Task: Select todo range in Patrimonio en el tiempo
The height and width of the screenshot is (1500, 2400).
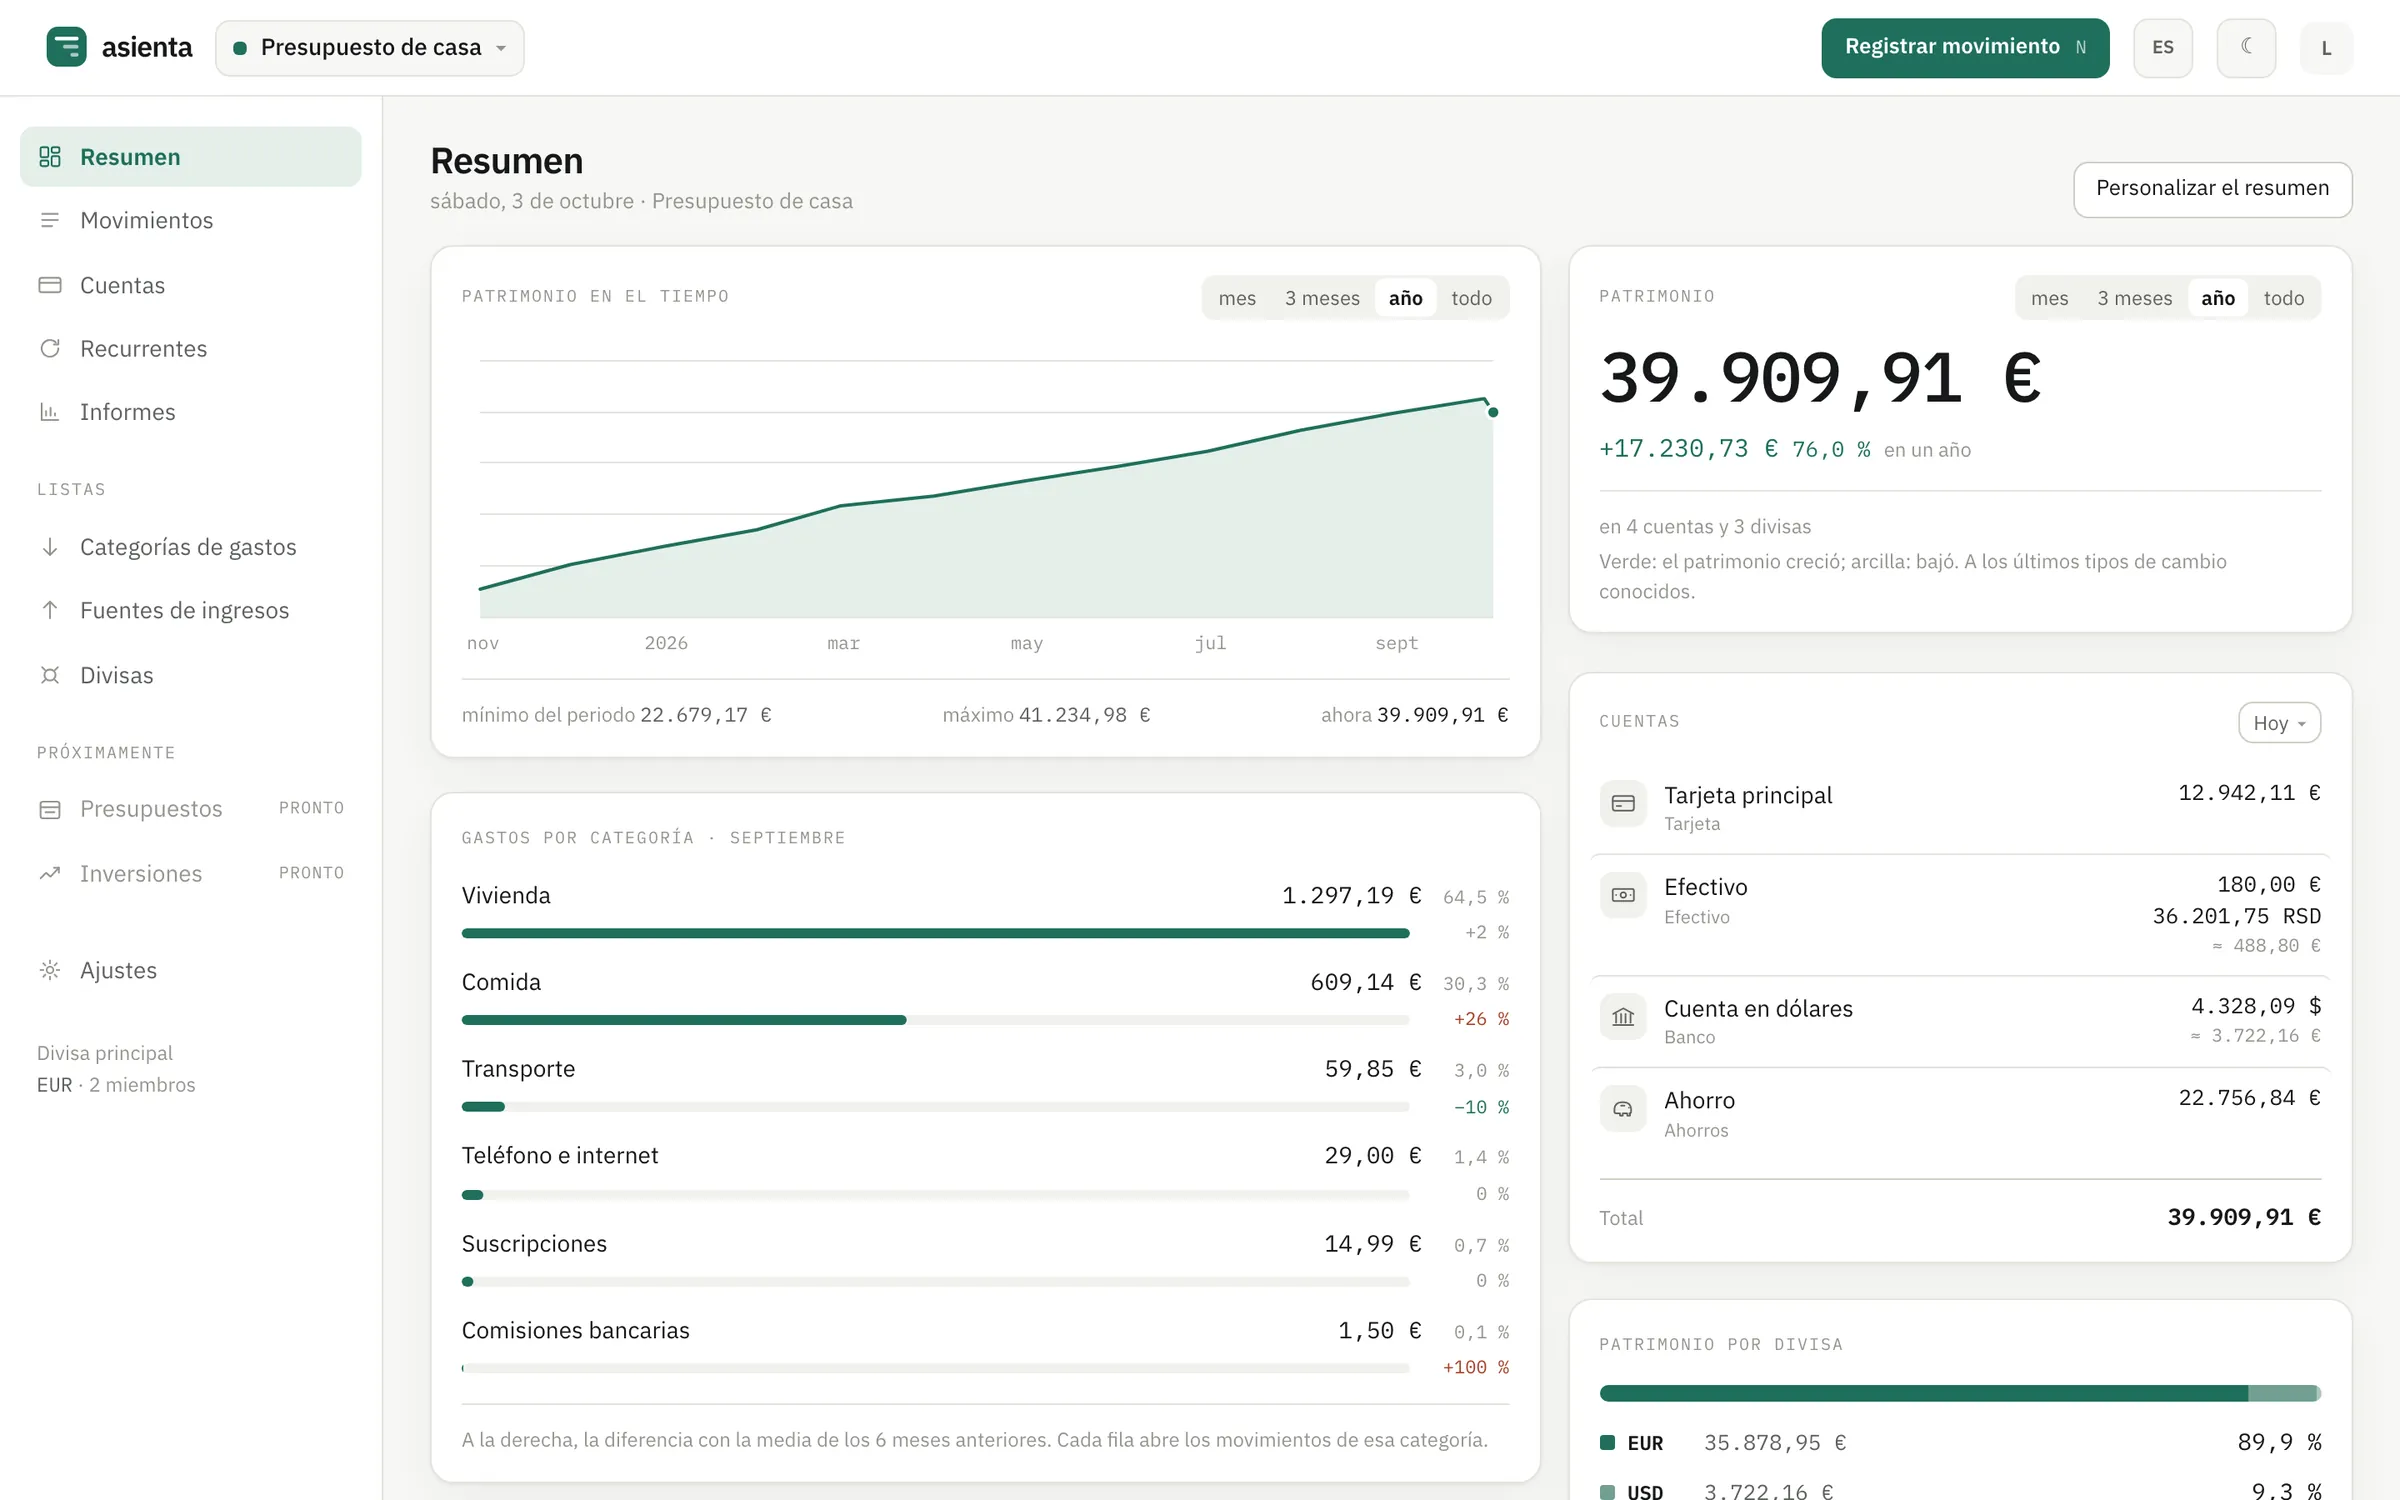Action: tap(1471, 298)
